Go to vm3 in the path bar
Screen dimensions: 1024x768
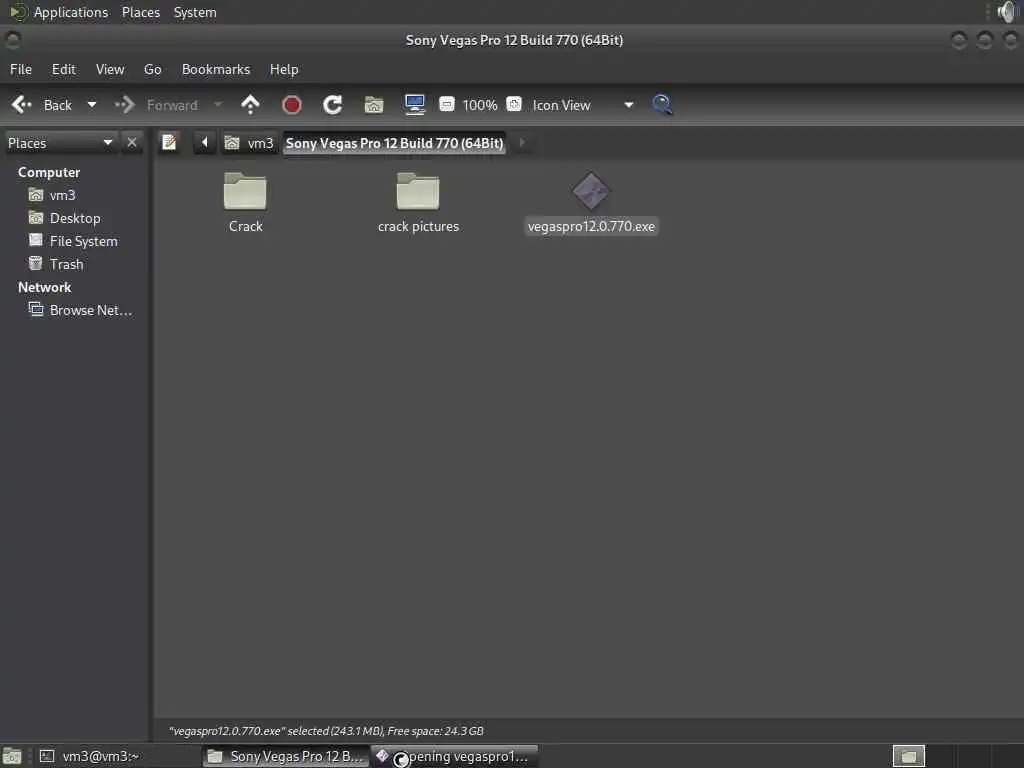click(249, 143)
